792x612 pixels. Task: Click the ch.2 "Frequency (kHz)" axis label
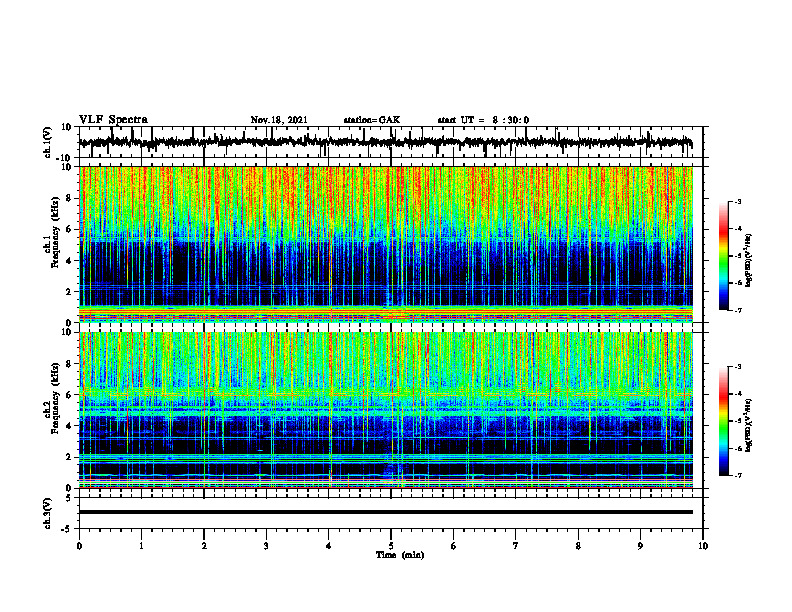[56, 398]
